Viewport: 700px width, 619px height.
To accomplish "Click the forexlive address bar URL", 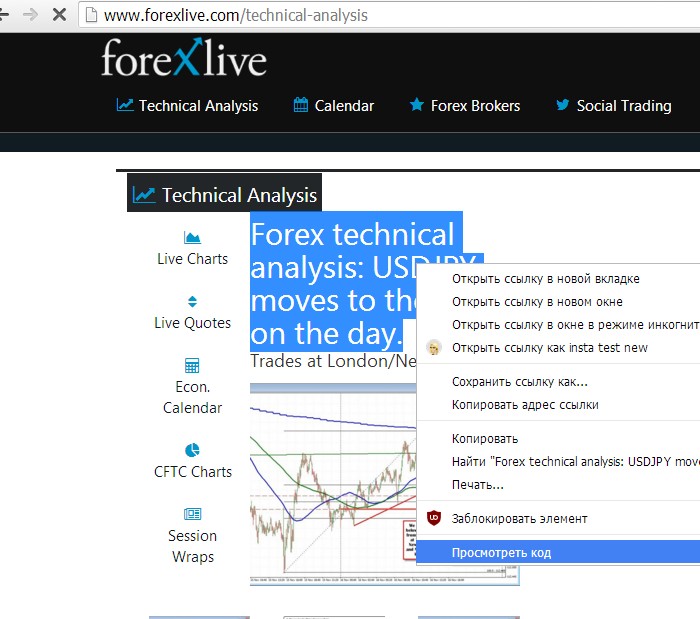I will coord(236,15).
